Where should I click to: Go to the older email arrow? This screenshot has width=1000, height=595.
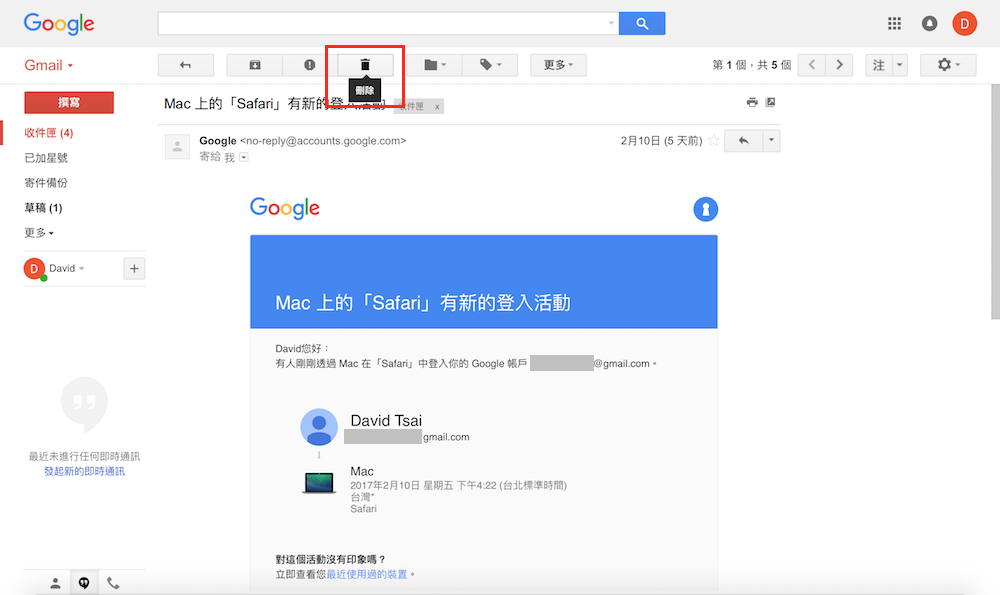point(839,65)
